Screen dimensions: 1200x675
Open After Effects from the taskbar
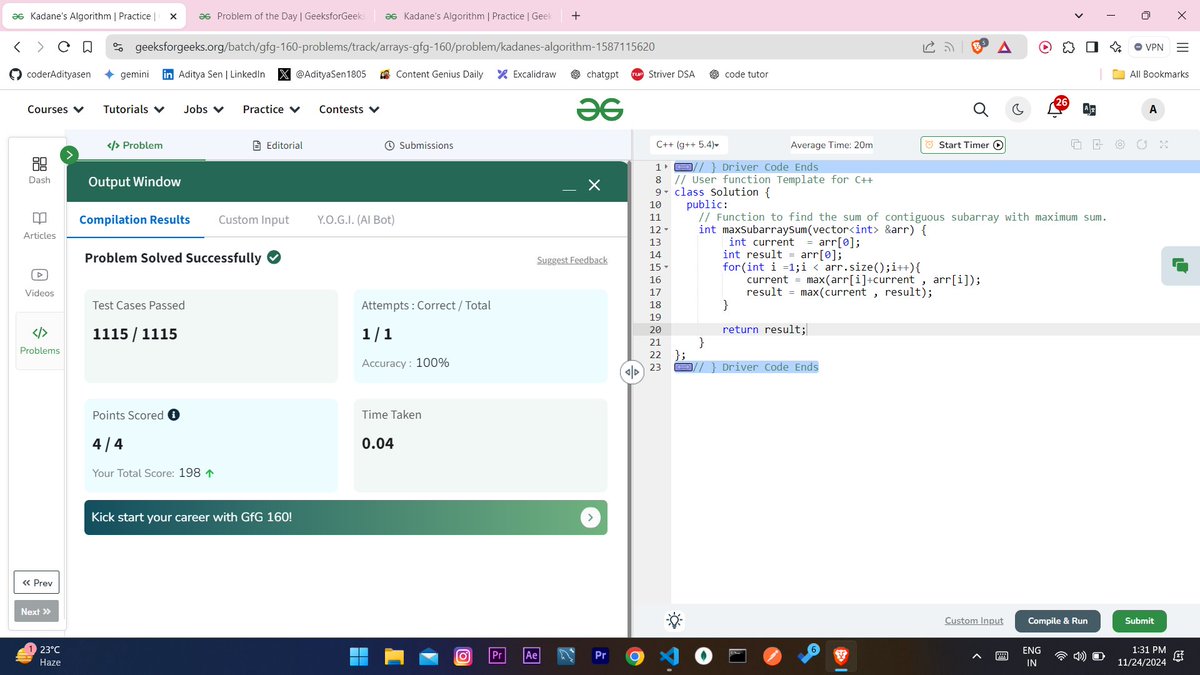tap(532, 656)
